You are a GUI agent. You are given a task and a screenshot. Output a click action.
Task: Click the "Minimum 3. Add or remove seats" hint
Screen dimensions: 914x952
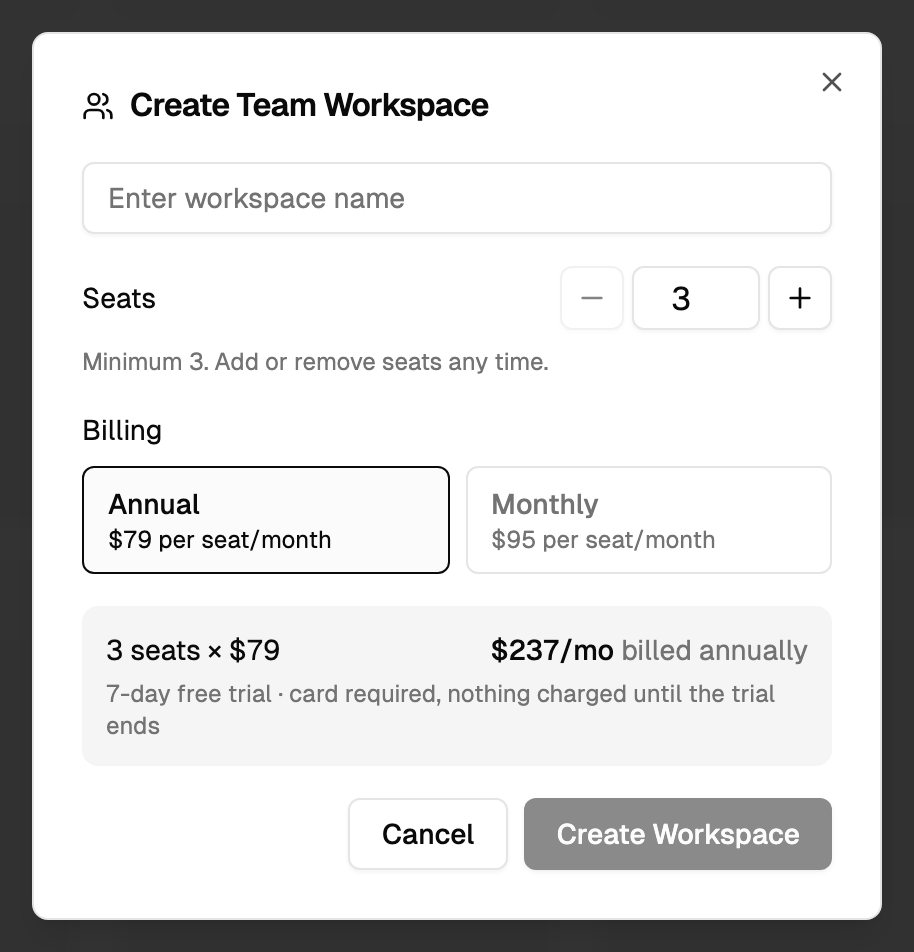[x=315, y=362]
